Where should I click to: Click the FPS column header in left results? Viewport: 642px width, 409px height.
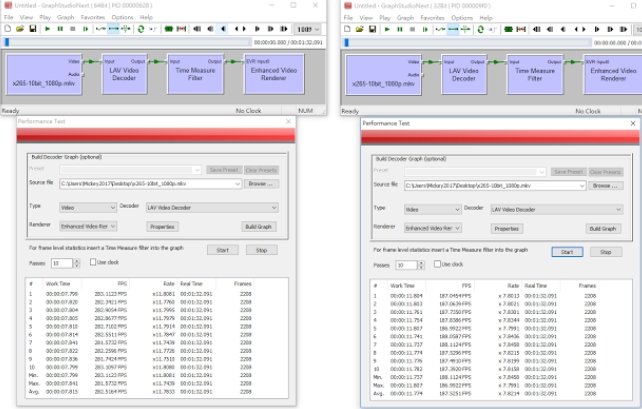click(106, 284)
